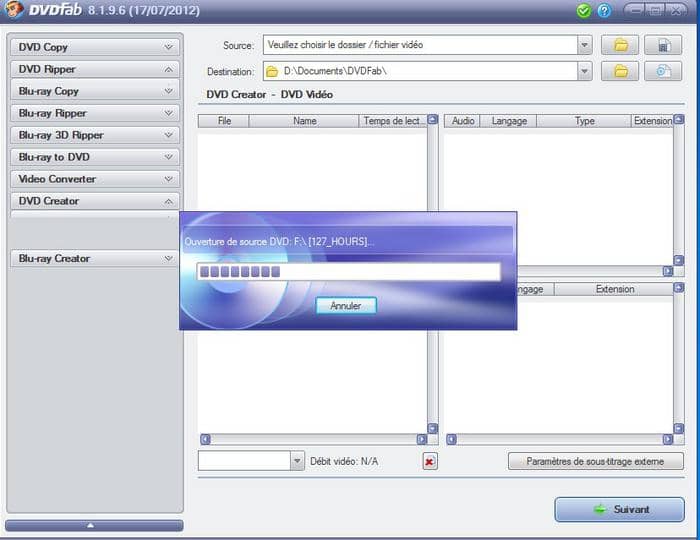The image size is (700, 540).
Task: Click the green checkmark status icon
Action: (583, 10)
